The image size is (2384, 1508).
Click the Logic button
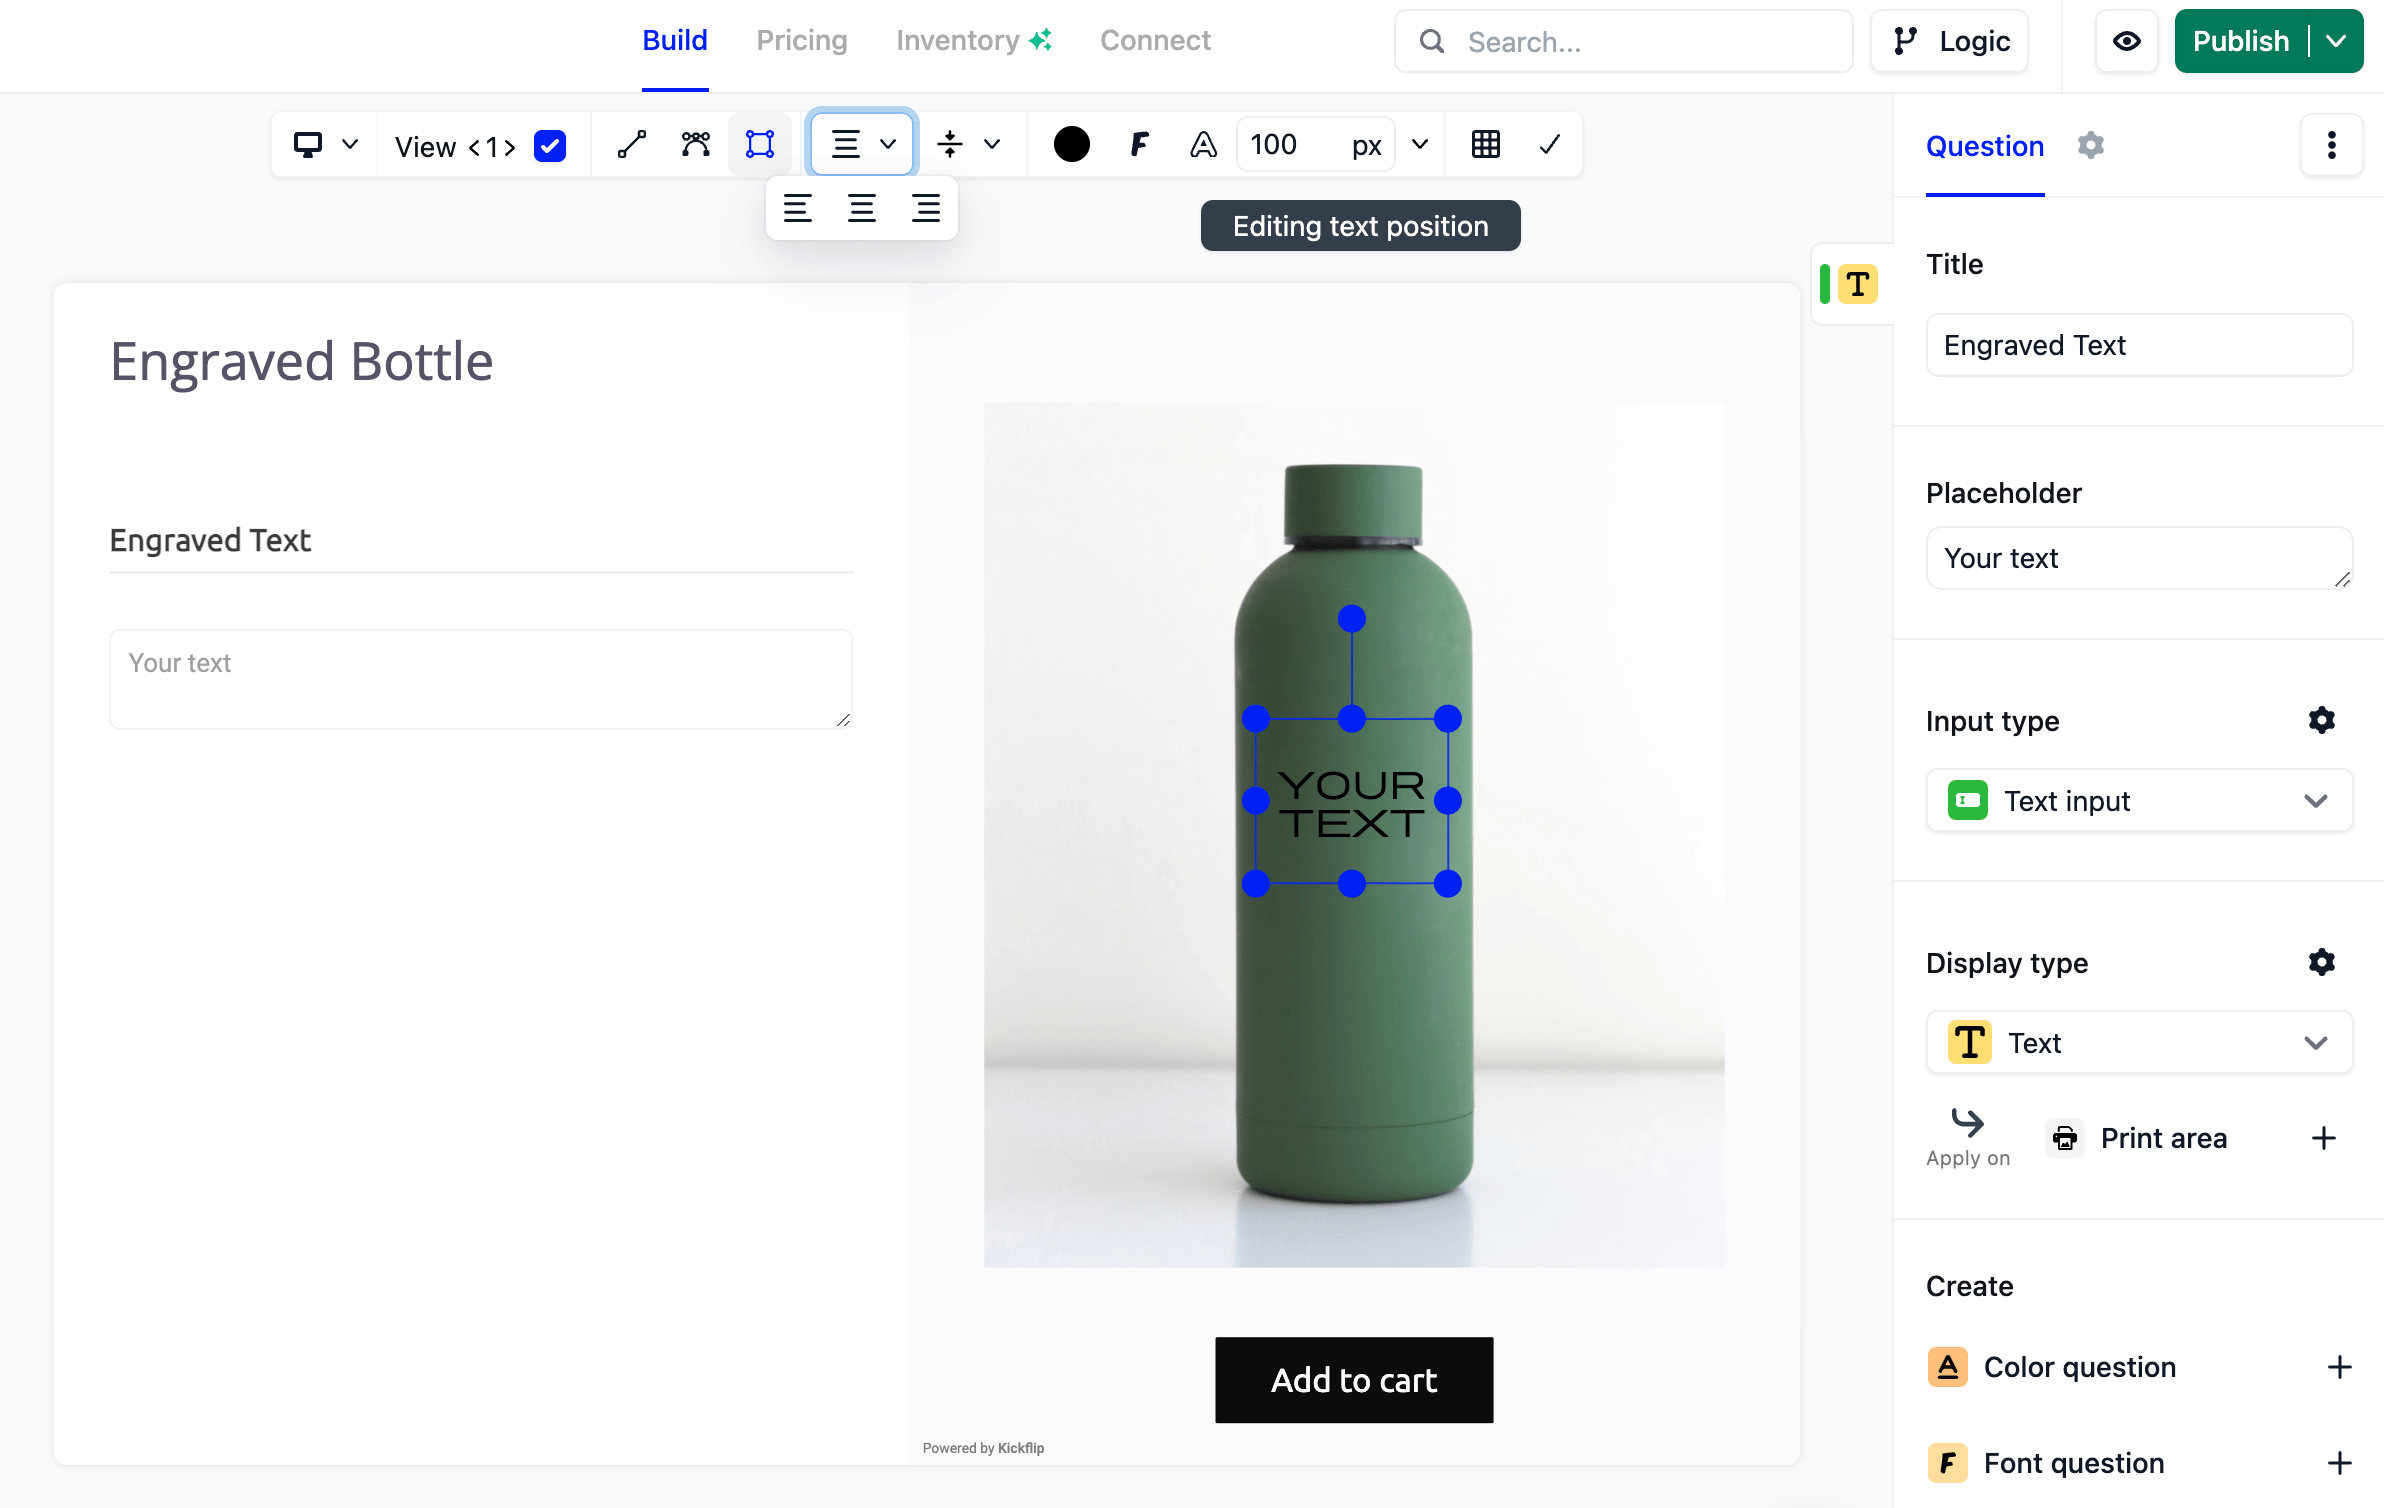(x=1950, y=41)
